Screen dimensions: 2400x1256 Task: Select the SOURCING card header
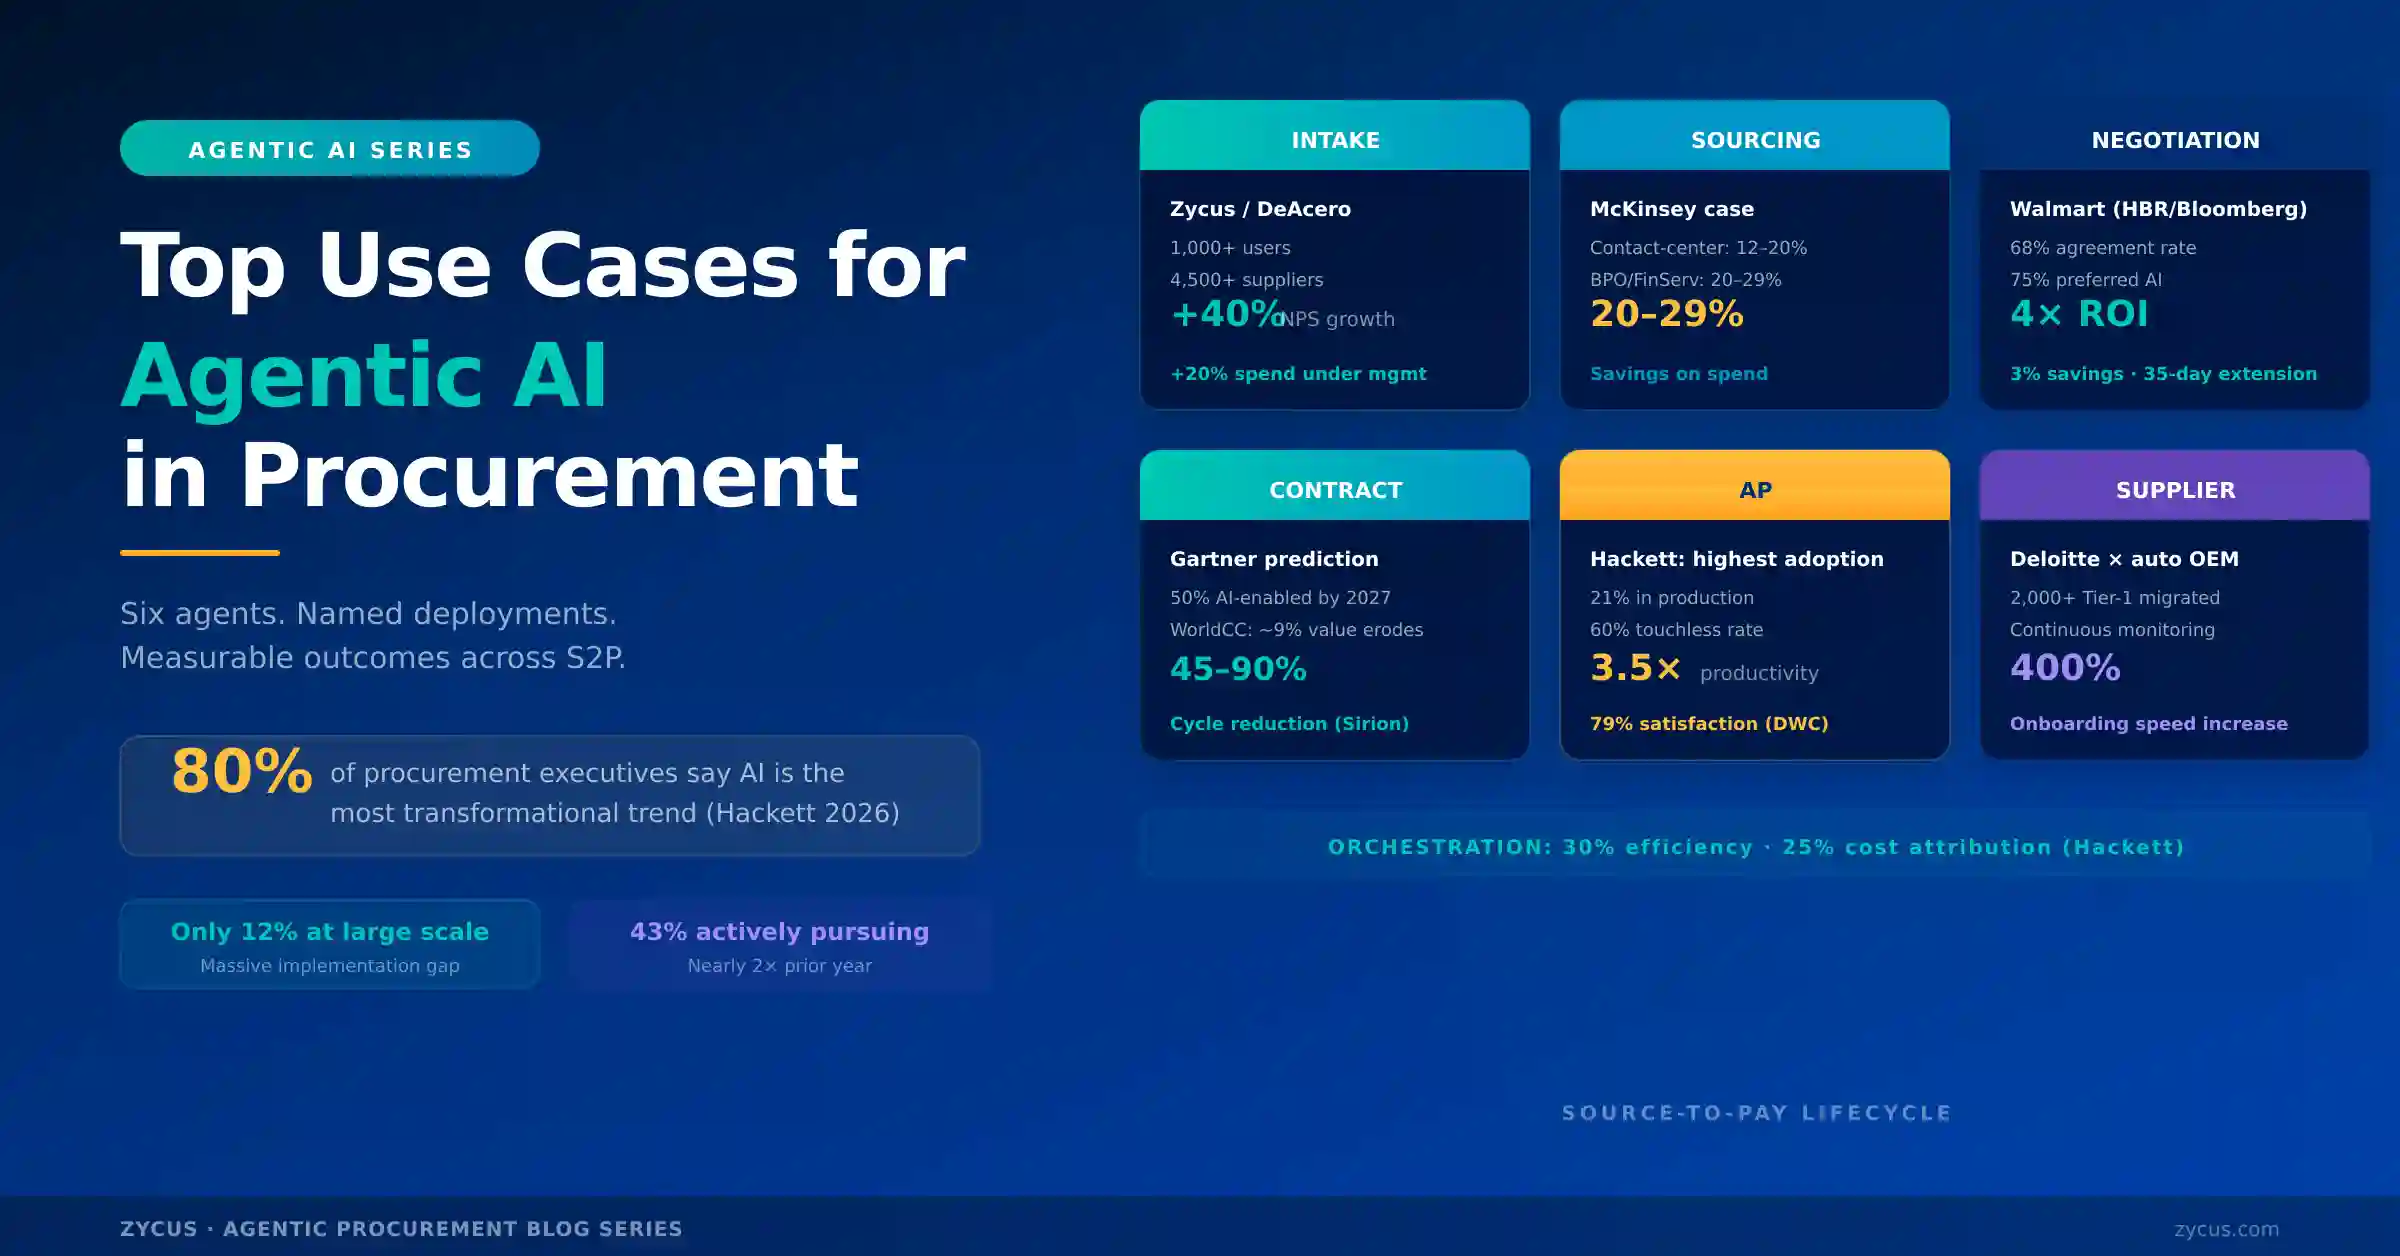pos(1755,139)
